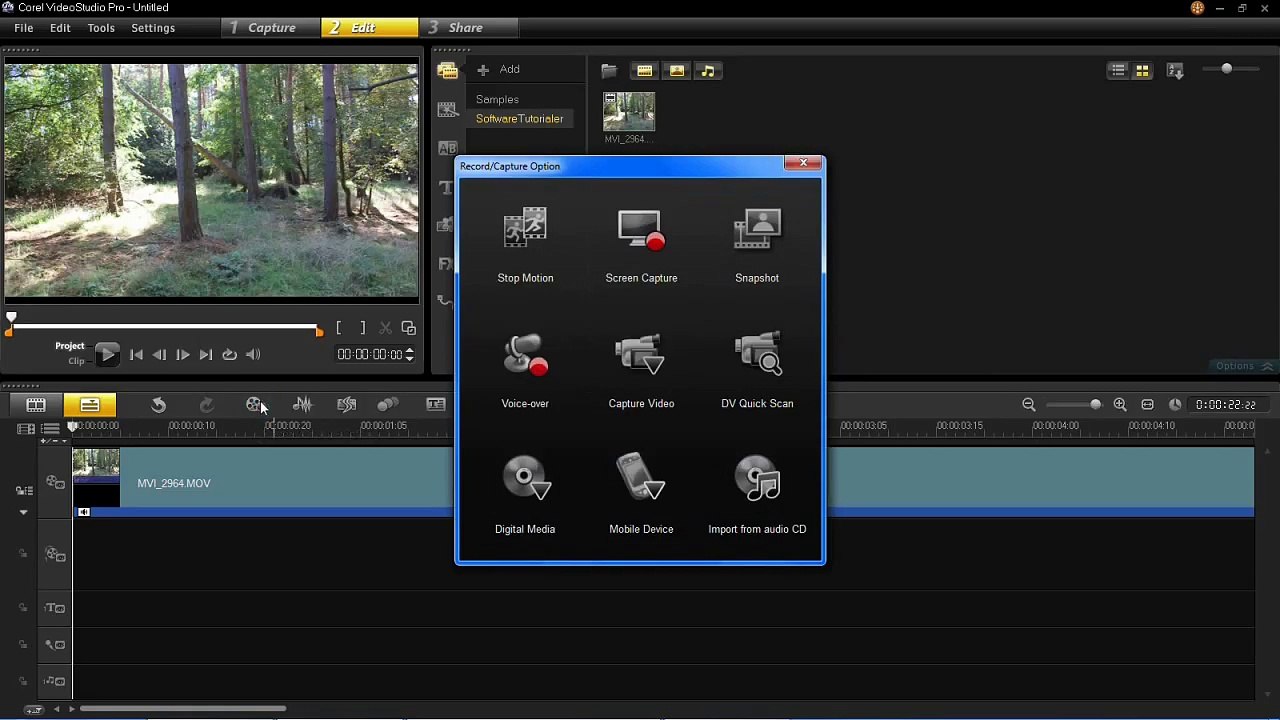The height and width of the screenshot is (720, 1280).
Task: Open the Settings menu
Action: pos(153,28)
